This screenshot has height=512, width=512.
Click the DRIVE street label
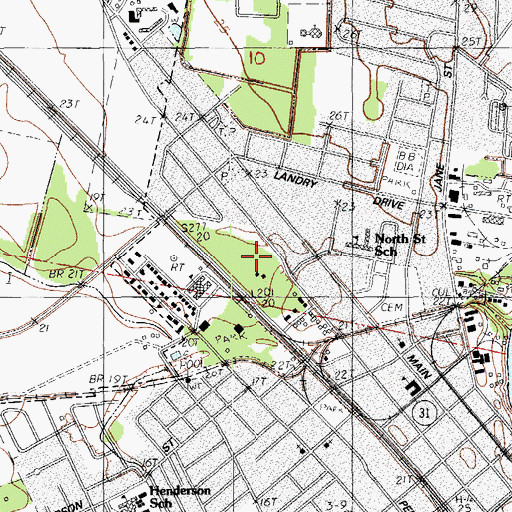click(x=388, y=203)
